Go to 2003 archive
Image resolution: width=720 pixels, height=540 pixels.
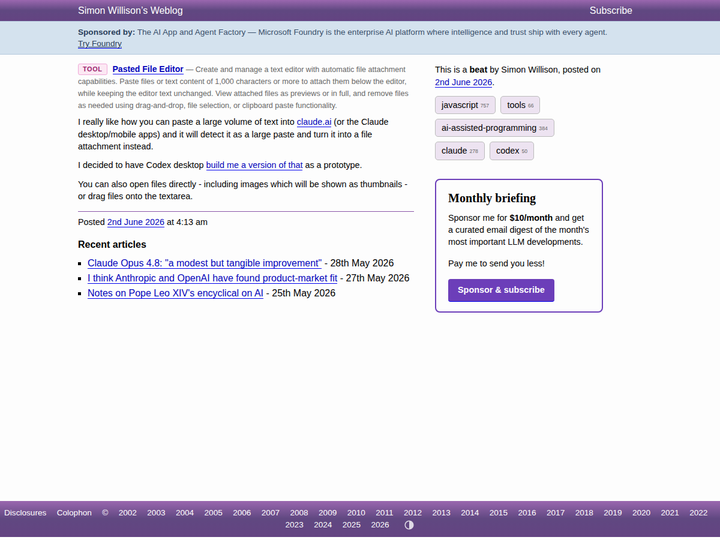(x=156, y=512)
